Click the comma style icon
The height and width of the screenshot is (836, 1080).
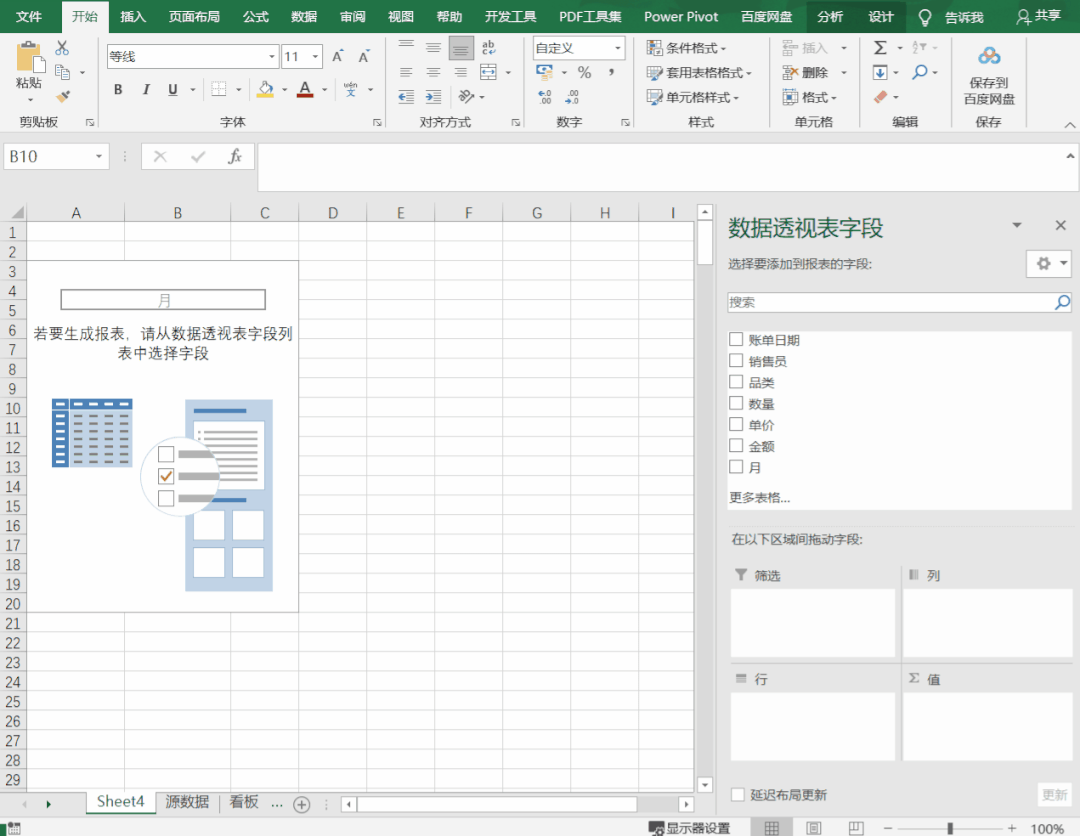pyautogui.click(x=610, y=72)
